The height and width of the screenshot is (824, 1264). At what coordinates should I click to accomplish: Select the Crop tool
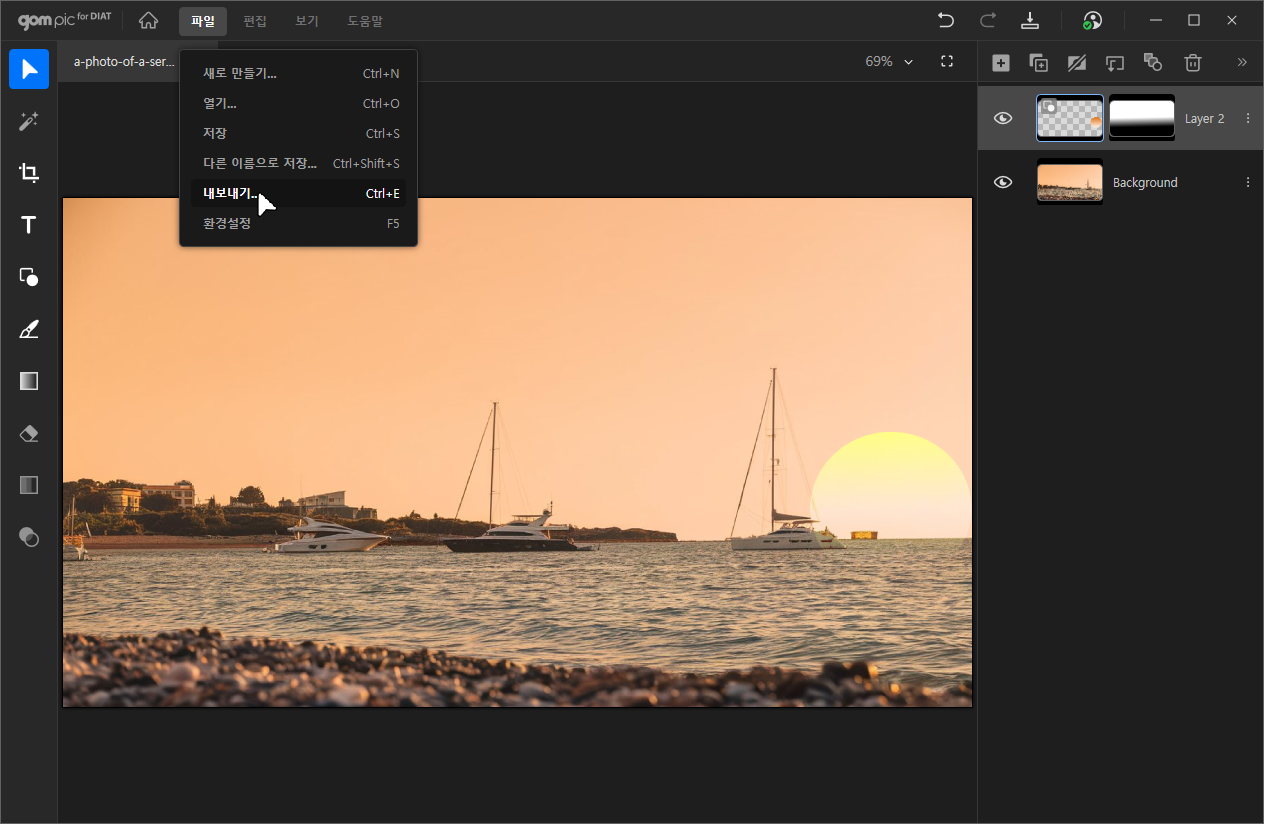[29, 173]
